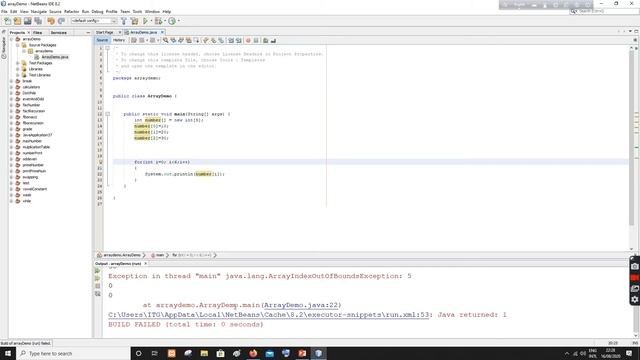Image resolution: width=640 pixels, height=360 pixels.
Task: Click the notification center icon
Action: [x=629, y=353]
